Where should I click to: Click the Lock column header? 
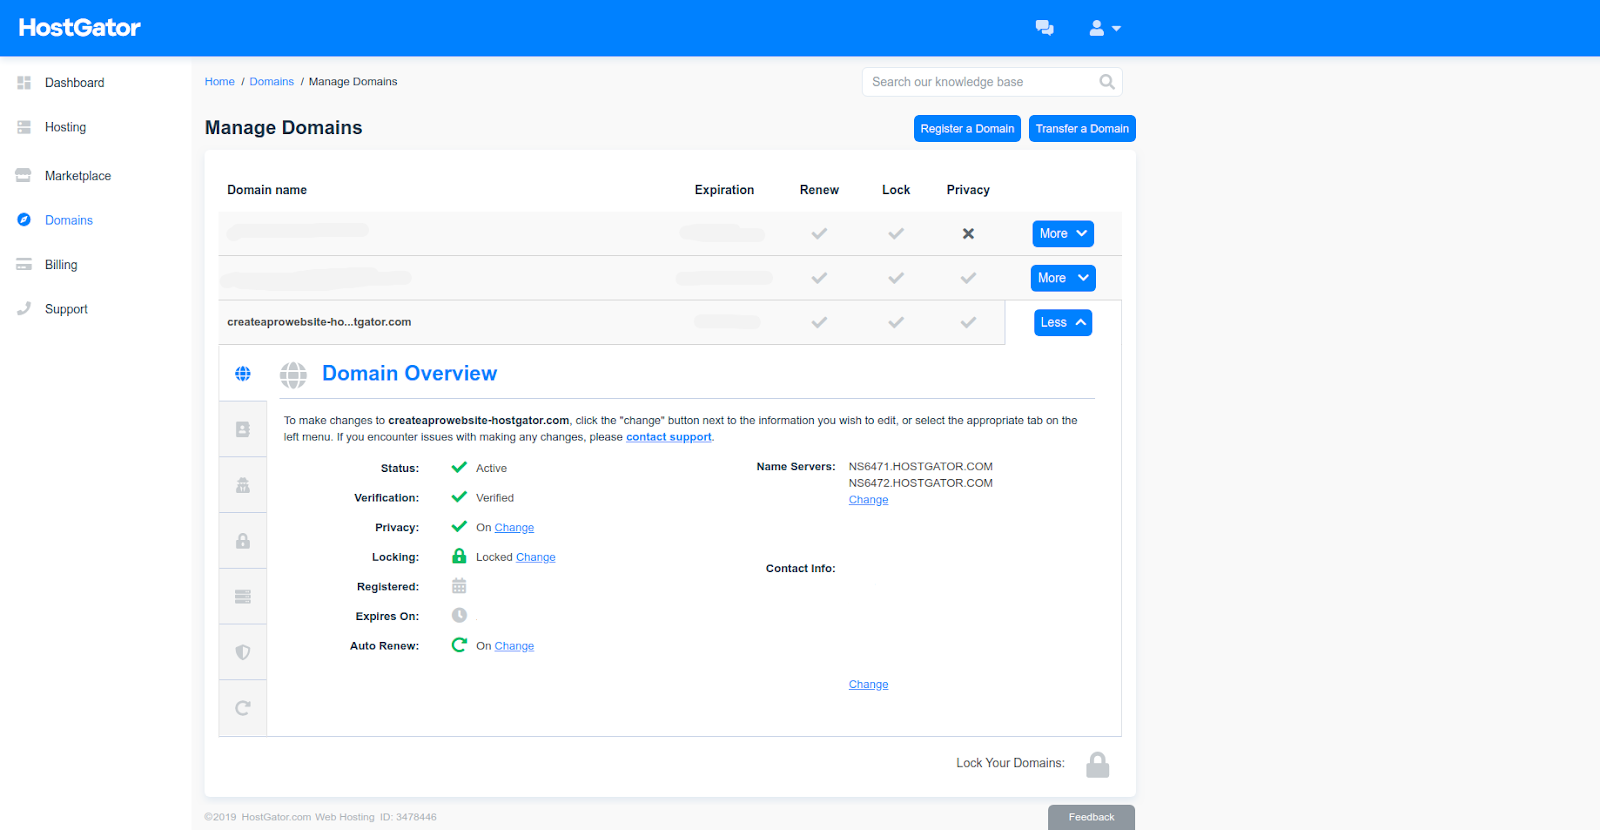pos(896,190)
